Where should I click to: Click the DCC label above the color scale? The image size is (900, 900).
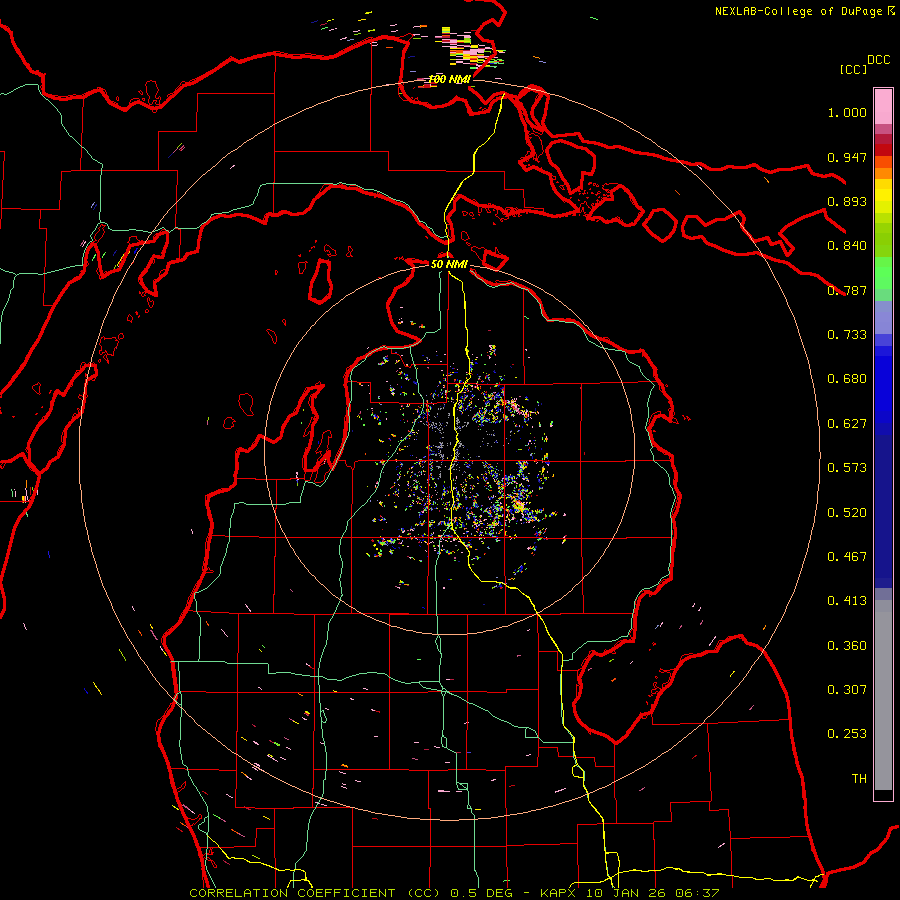pos(879,60)
